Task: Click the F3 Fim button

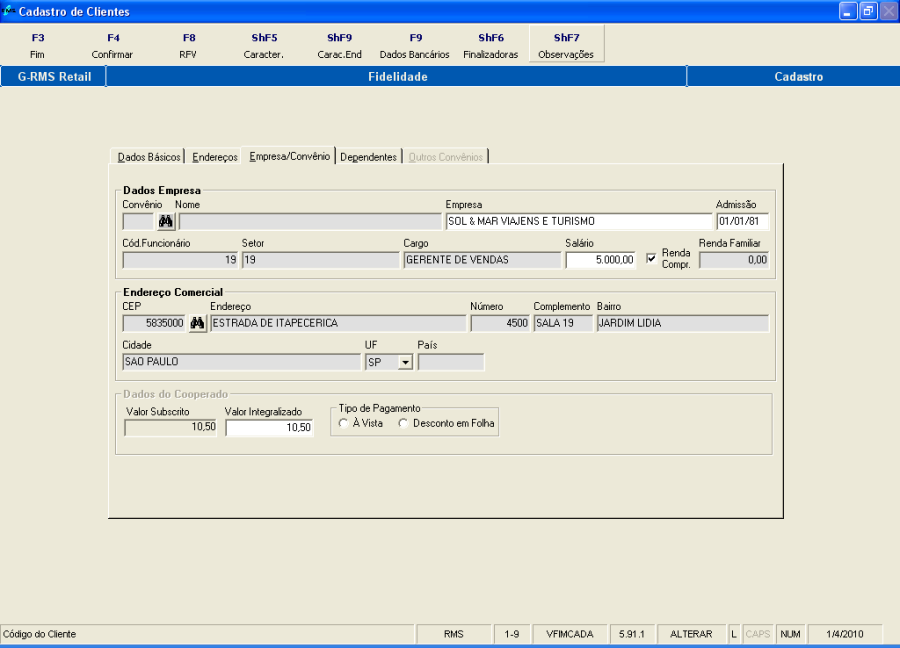Action: pos(37,46)
